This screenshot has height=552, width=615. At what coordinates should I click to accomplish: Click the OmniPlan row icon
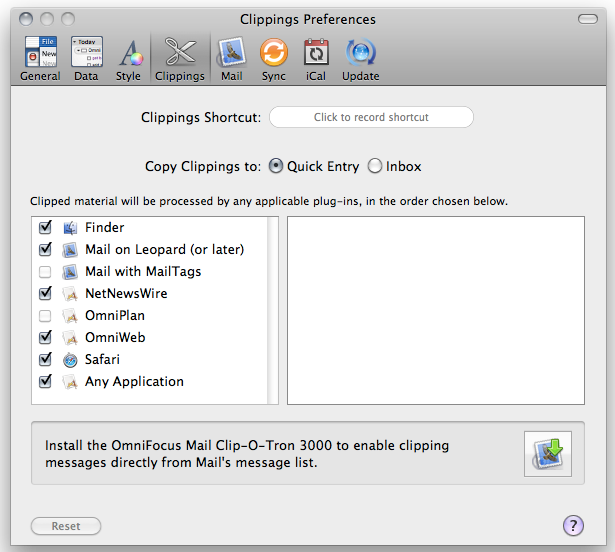[x=70, y=315]
